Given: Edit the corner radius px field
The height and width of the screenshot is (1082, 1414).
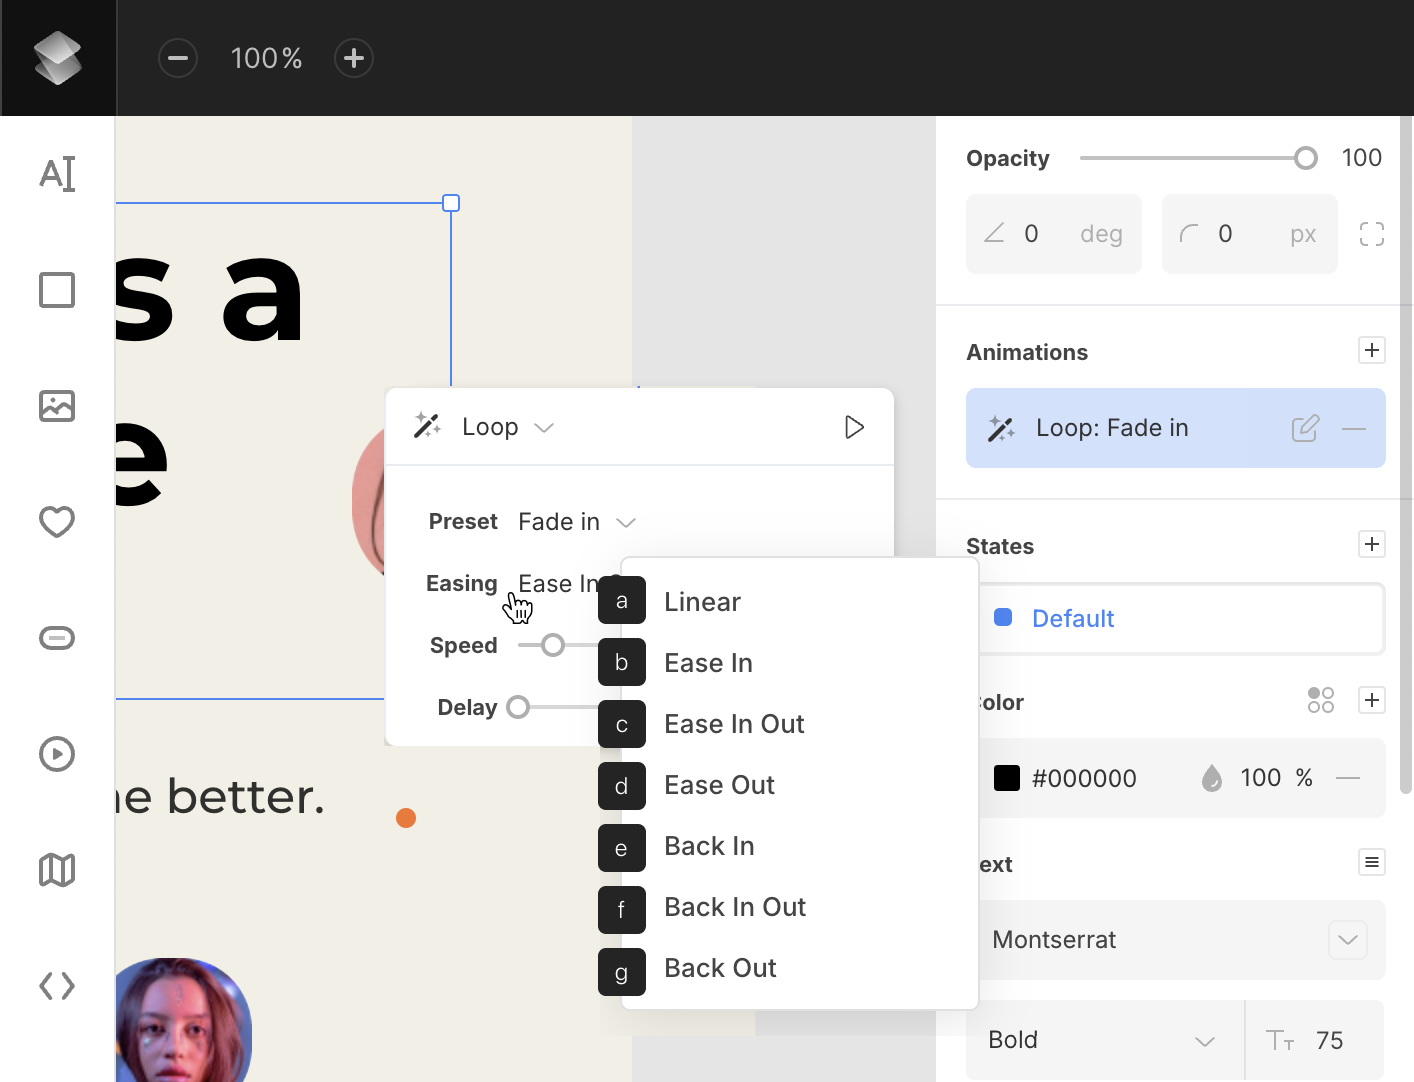Looking at the screenshot, I should coord(1250,234).
